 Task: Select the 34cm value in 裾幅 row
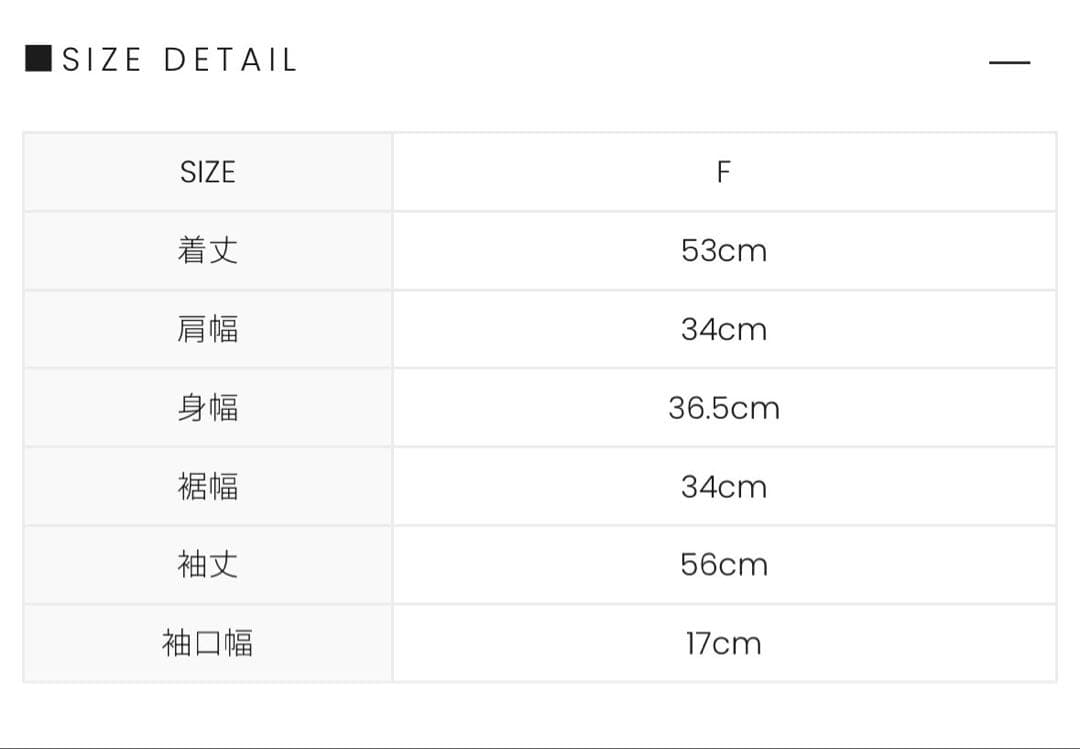[724, 487]
